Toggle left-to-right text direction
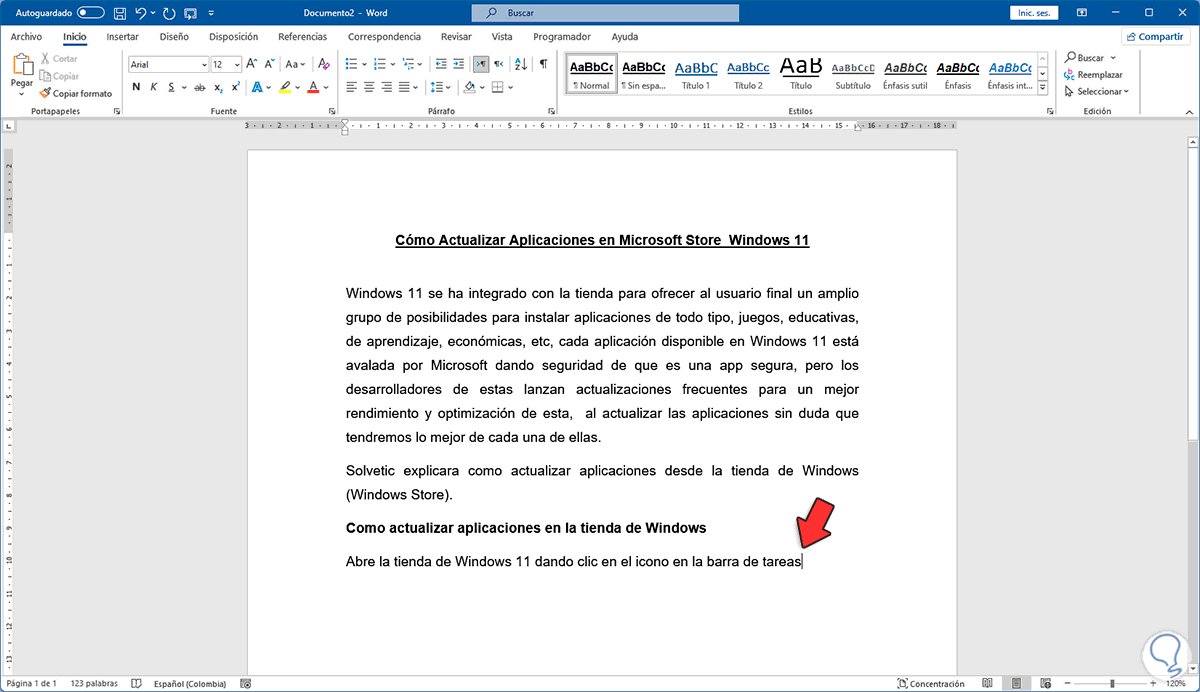Image resolution: width=1200 pixels, height=692 pixels. pos(481,64)
